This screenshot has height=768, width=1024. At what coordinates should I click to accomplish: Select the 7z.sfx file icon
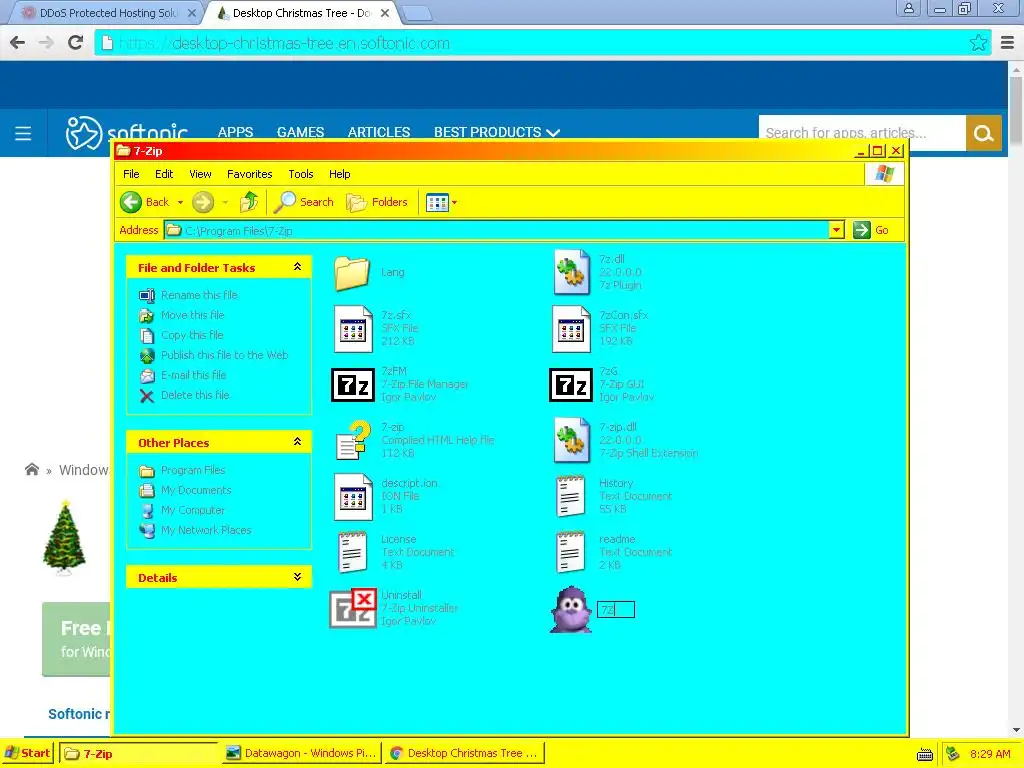point(353,329)
